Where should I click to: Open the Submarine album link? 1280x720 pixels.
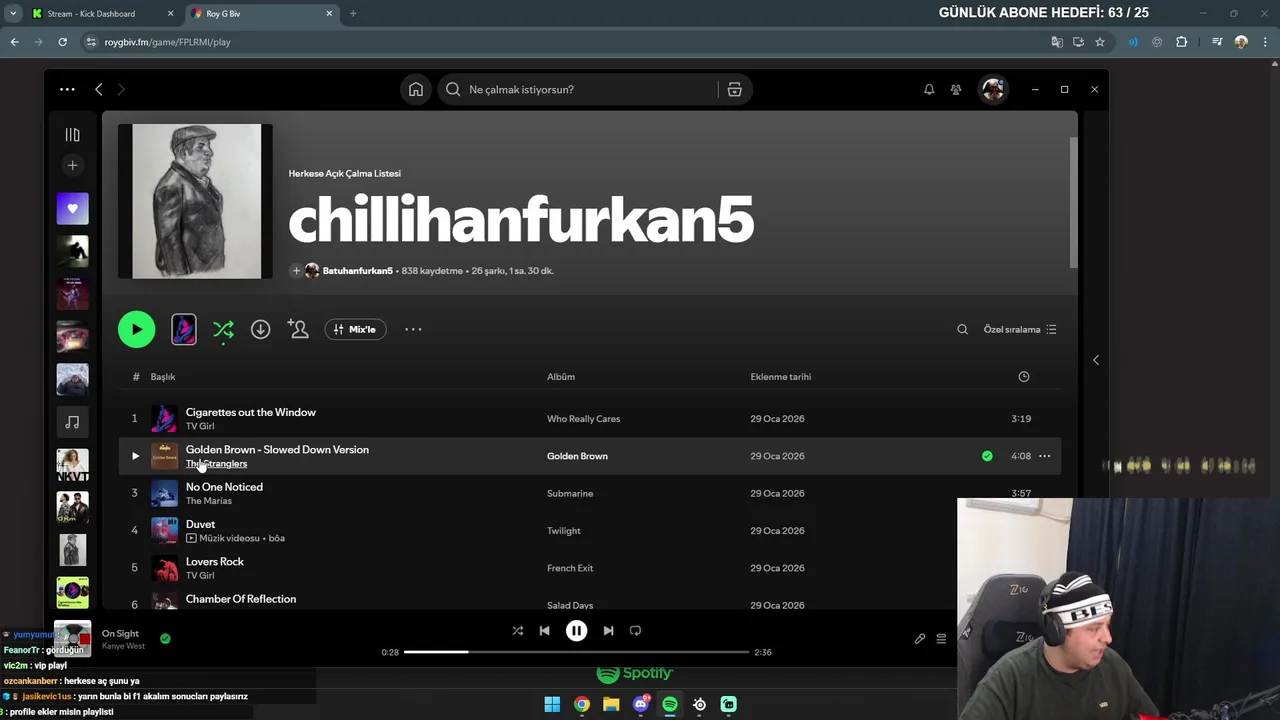570,494
